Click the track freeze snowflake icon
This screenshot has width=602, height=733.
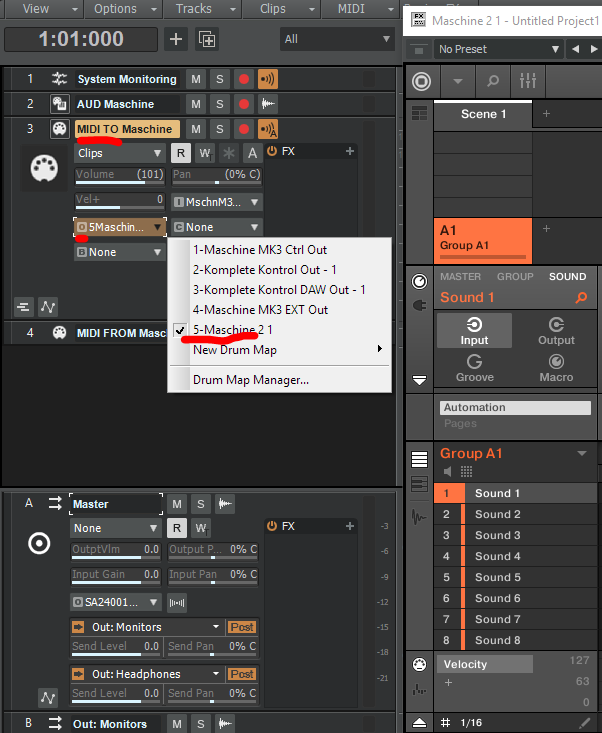[x=229, y=153]
